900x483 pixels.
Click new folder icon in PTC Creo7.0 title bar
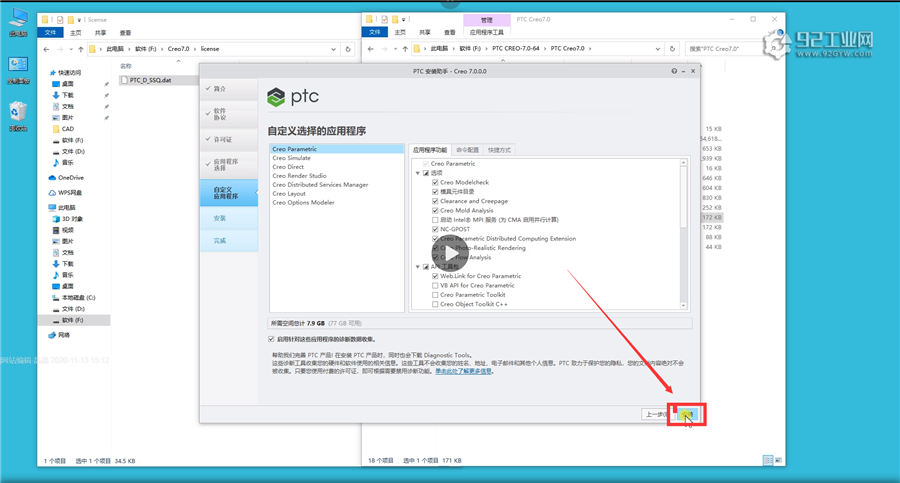point(395,19)
